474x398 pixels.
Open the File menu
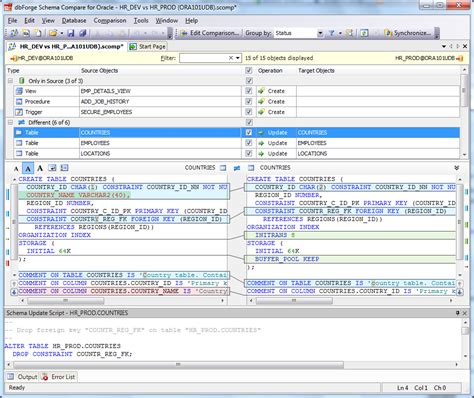[x=12, y=21]
